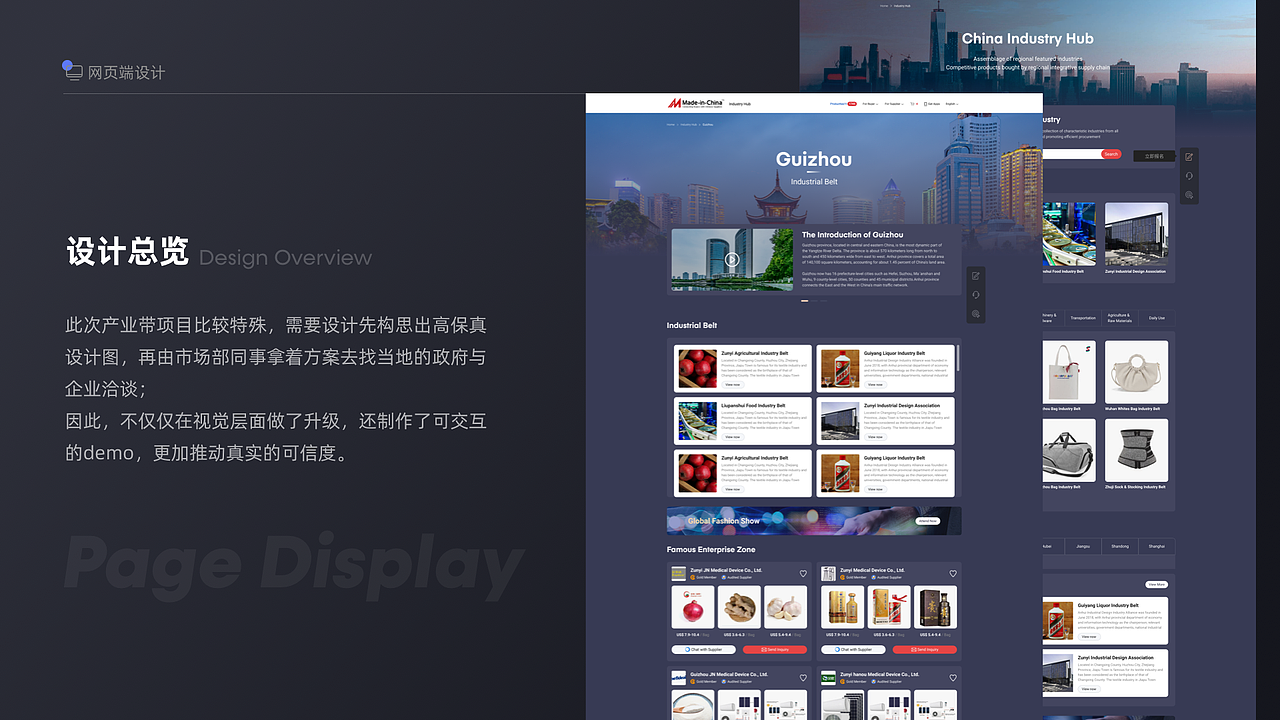This screenshot has height=720, width=1280.
Task: Click Search button in China Industry Hub page
Action: point(1111,154)
